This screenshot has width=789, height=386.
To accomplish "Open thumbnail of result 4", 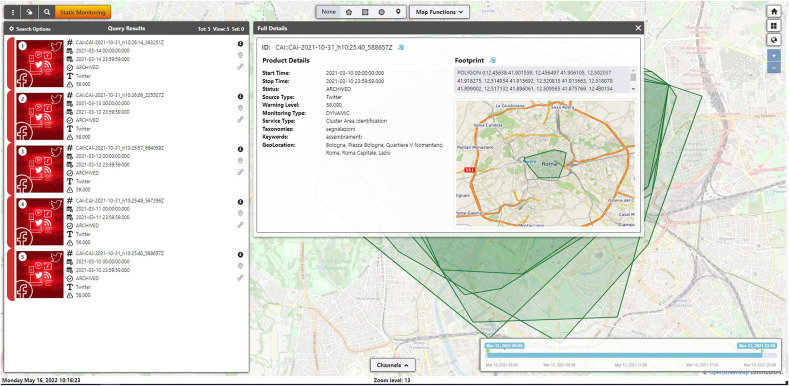I will [39, 222].
